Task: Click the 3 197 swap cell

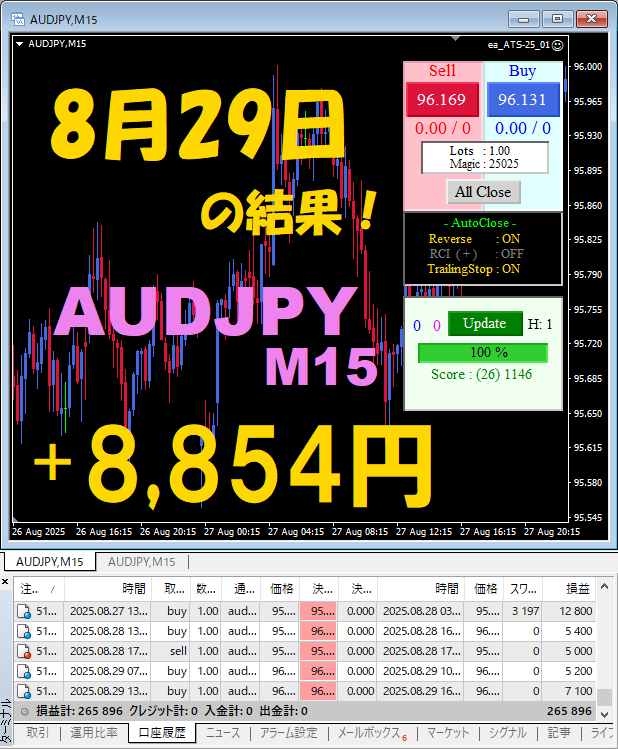Action: pos(522,611)
